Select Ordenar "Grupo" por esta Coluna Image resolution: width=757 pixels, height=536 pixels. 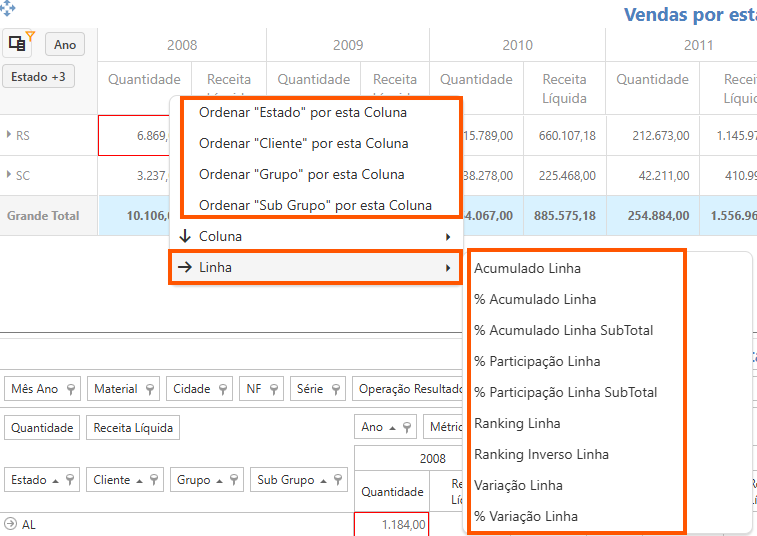point(302,174)
